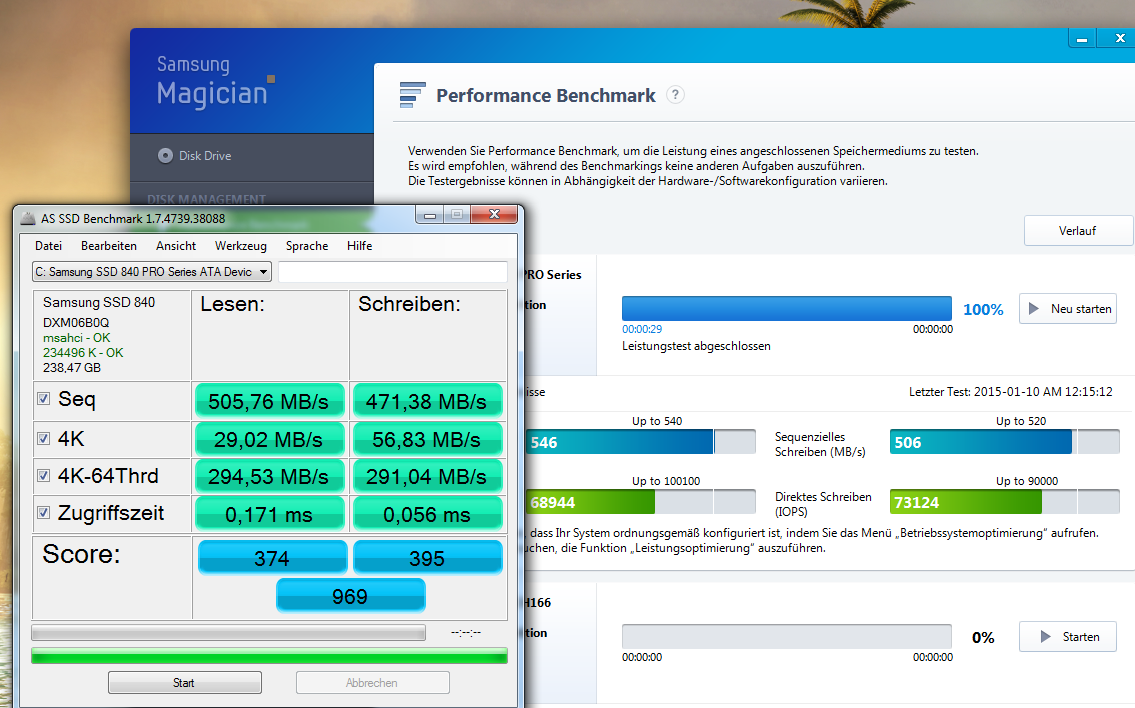Image resolution: width=1135 pixels, height=708 pixels.
Task: Open the Bearbeiten menu
Action: pyautogui.click(x=109, y=246)
